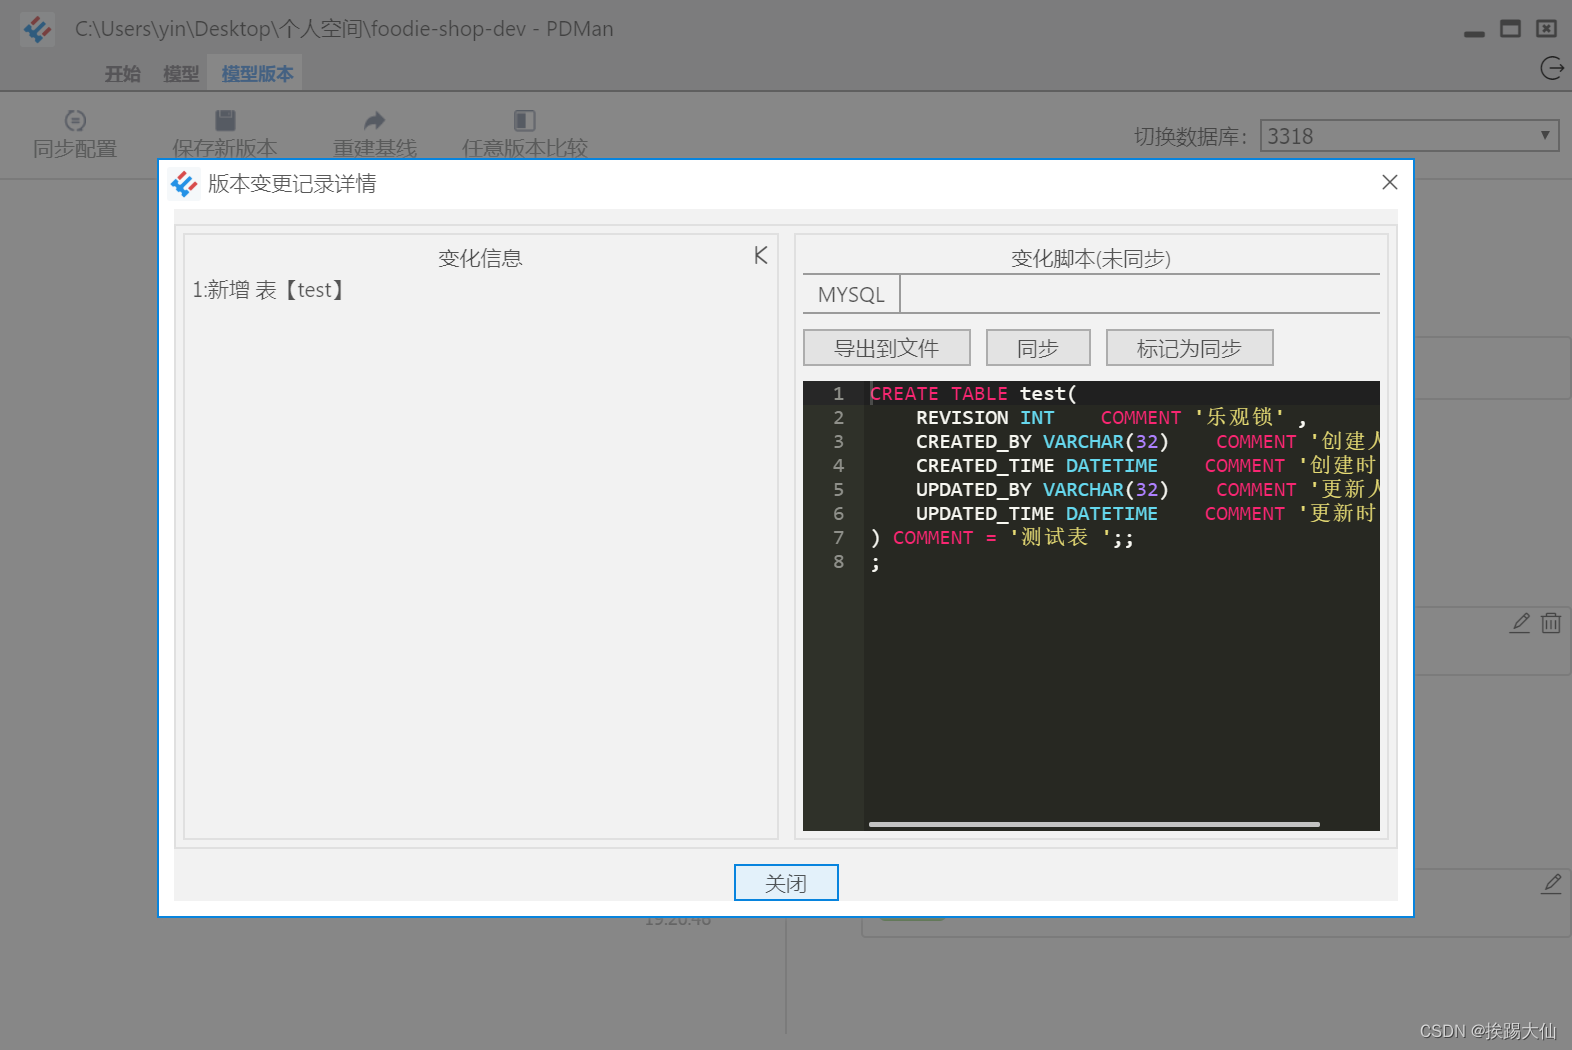Maximize the PDMan window
This screenshot has width=1572, height=1050.
click(x=1510, y=29)
